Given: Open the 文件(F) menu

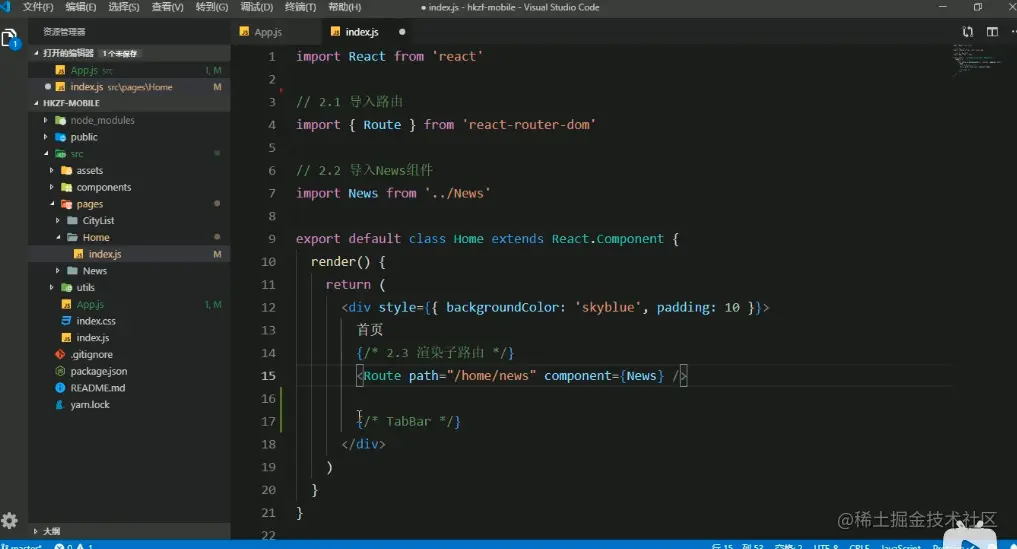Looking at the screenshot, I should point(38,7).
